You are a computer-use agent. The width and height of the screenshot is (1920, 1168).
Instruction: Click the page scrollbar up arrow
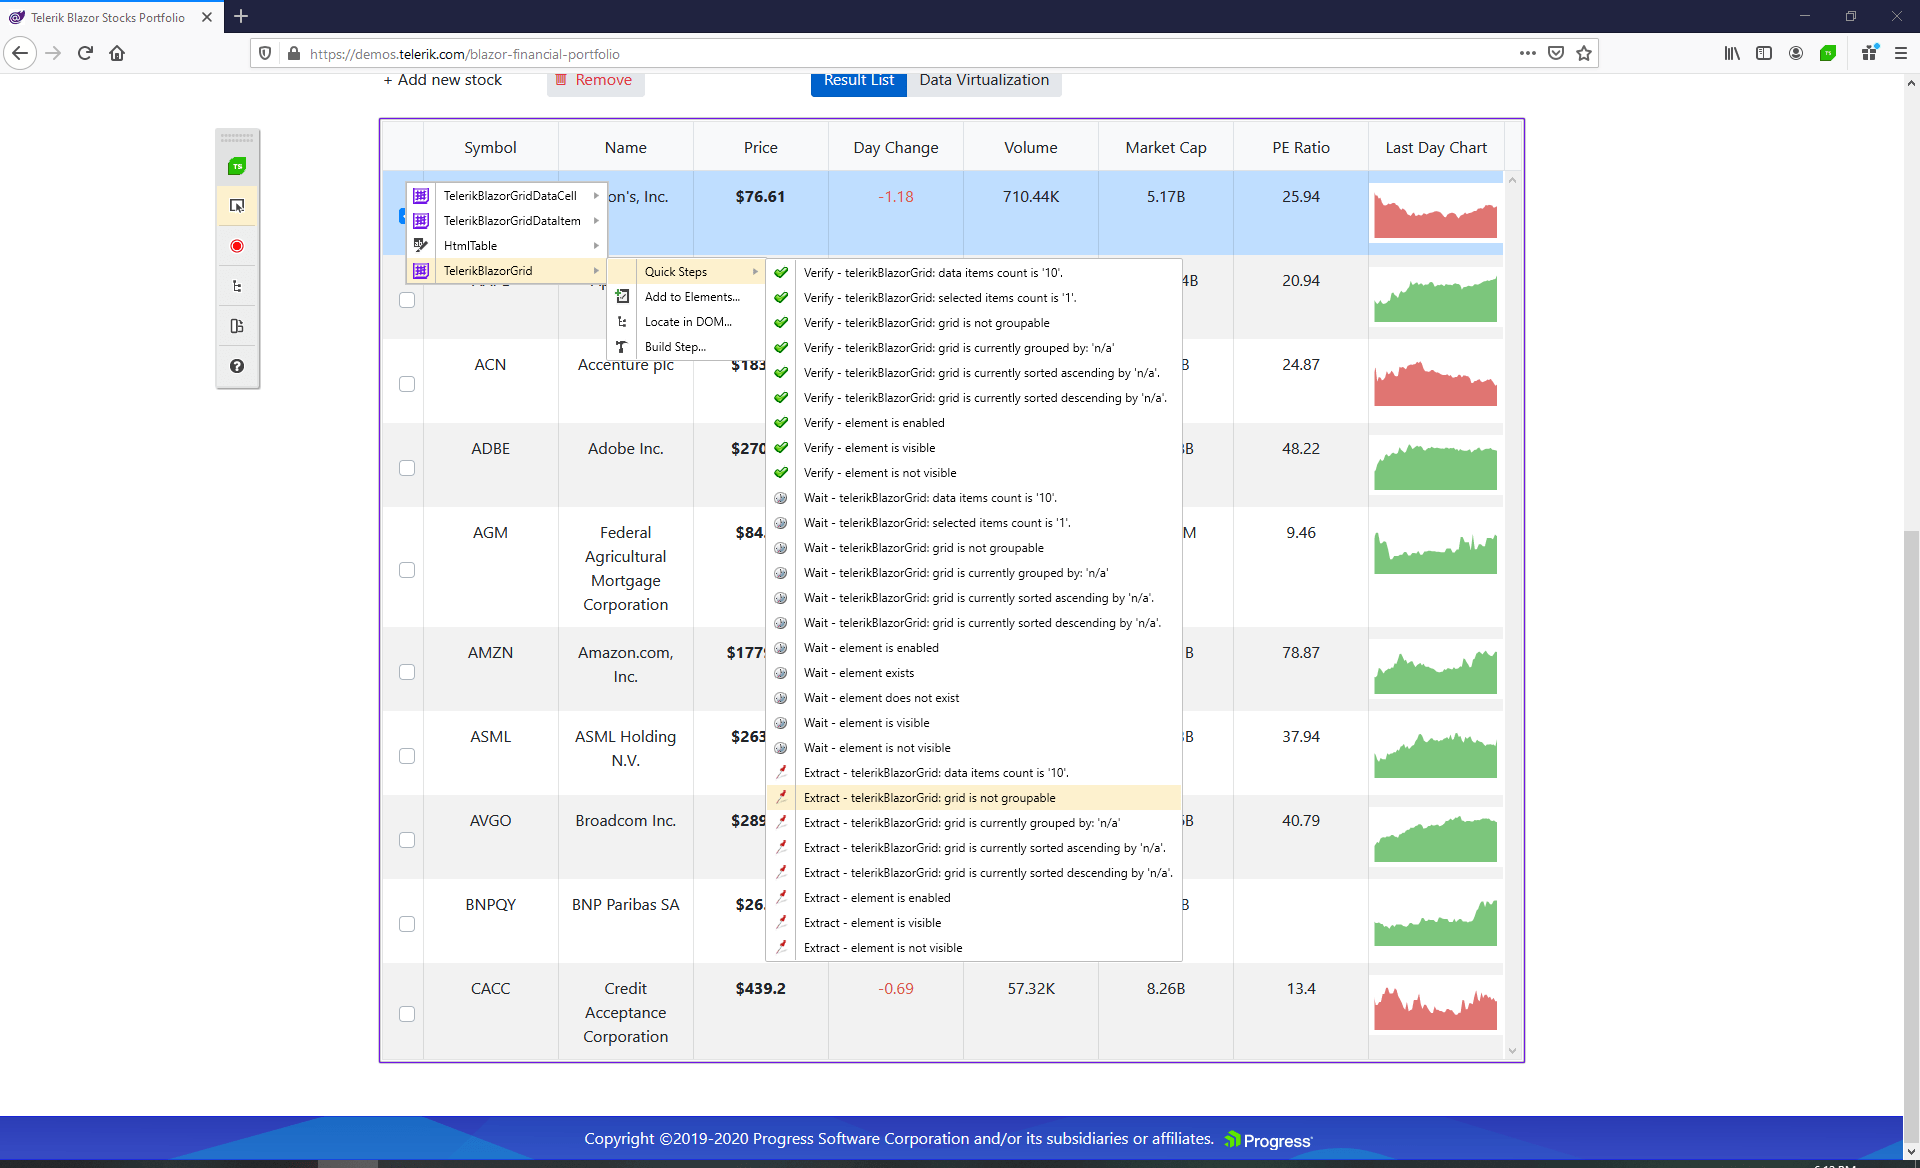pyautogui.click(x=1911, y=84)
